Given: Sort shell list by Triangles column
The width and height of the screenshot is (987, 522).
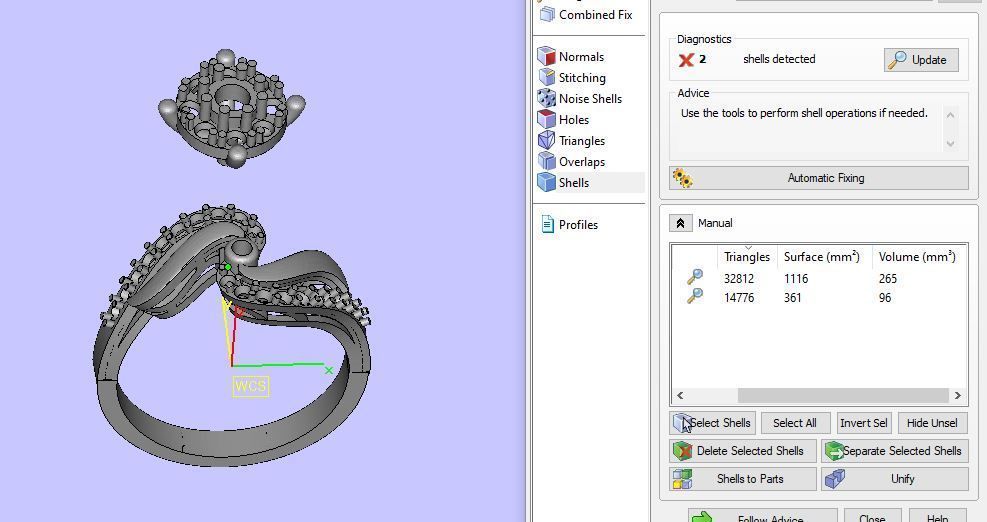Looking at the screenshot, I should tap(747, 257).
